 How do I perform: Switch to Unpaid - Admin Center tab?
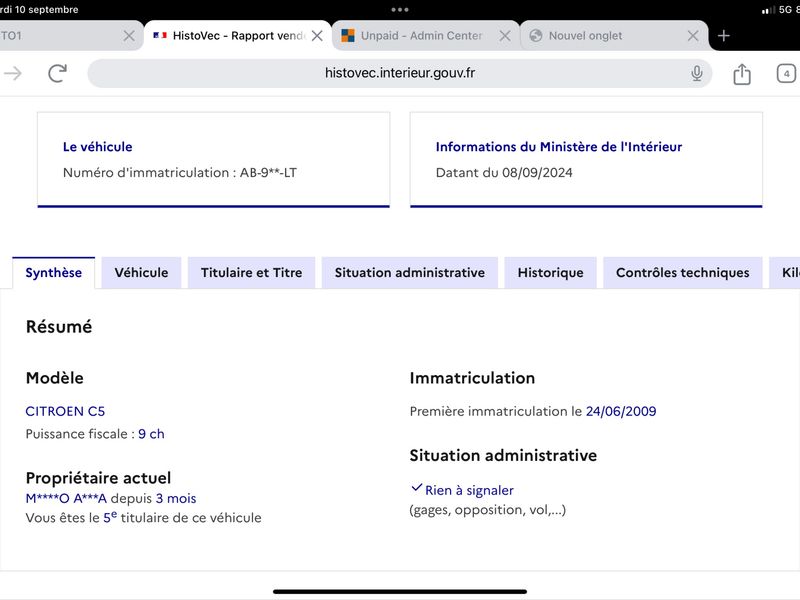click(x=426, y=36)
